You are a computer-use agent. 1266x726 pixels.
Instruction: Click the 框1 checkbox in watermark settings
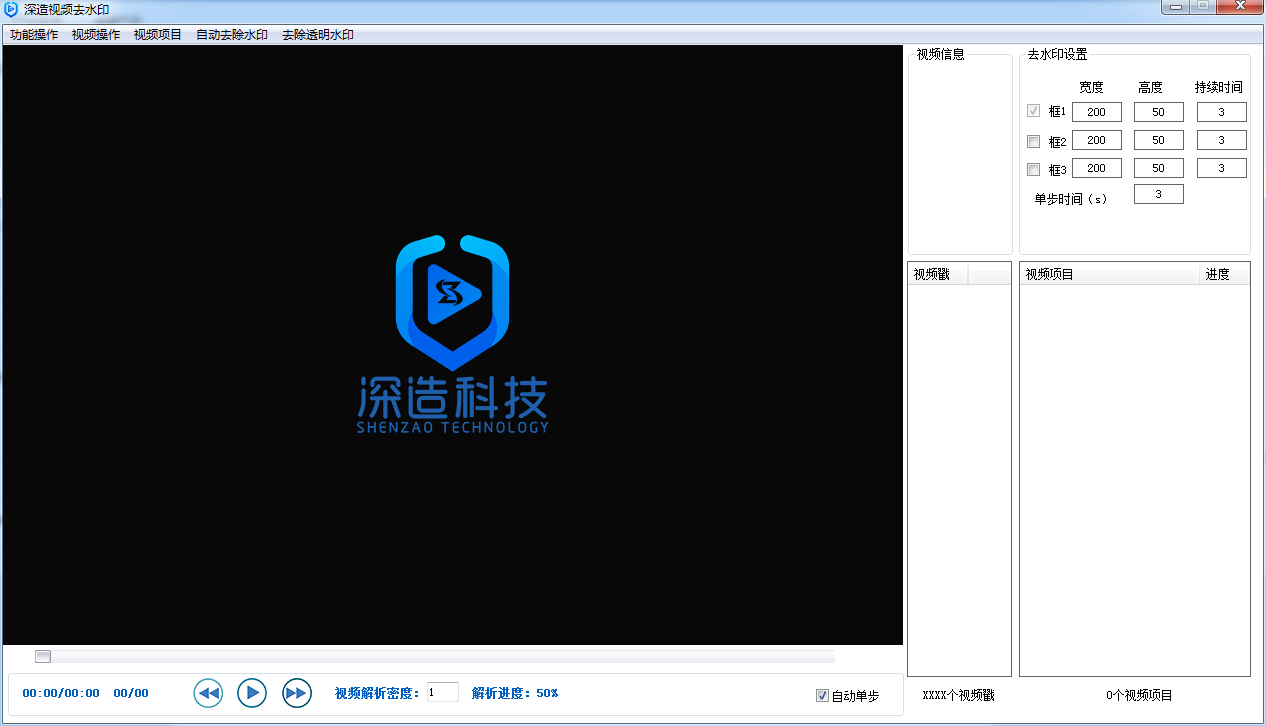coord(1033,111)
